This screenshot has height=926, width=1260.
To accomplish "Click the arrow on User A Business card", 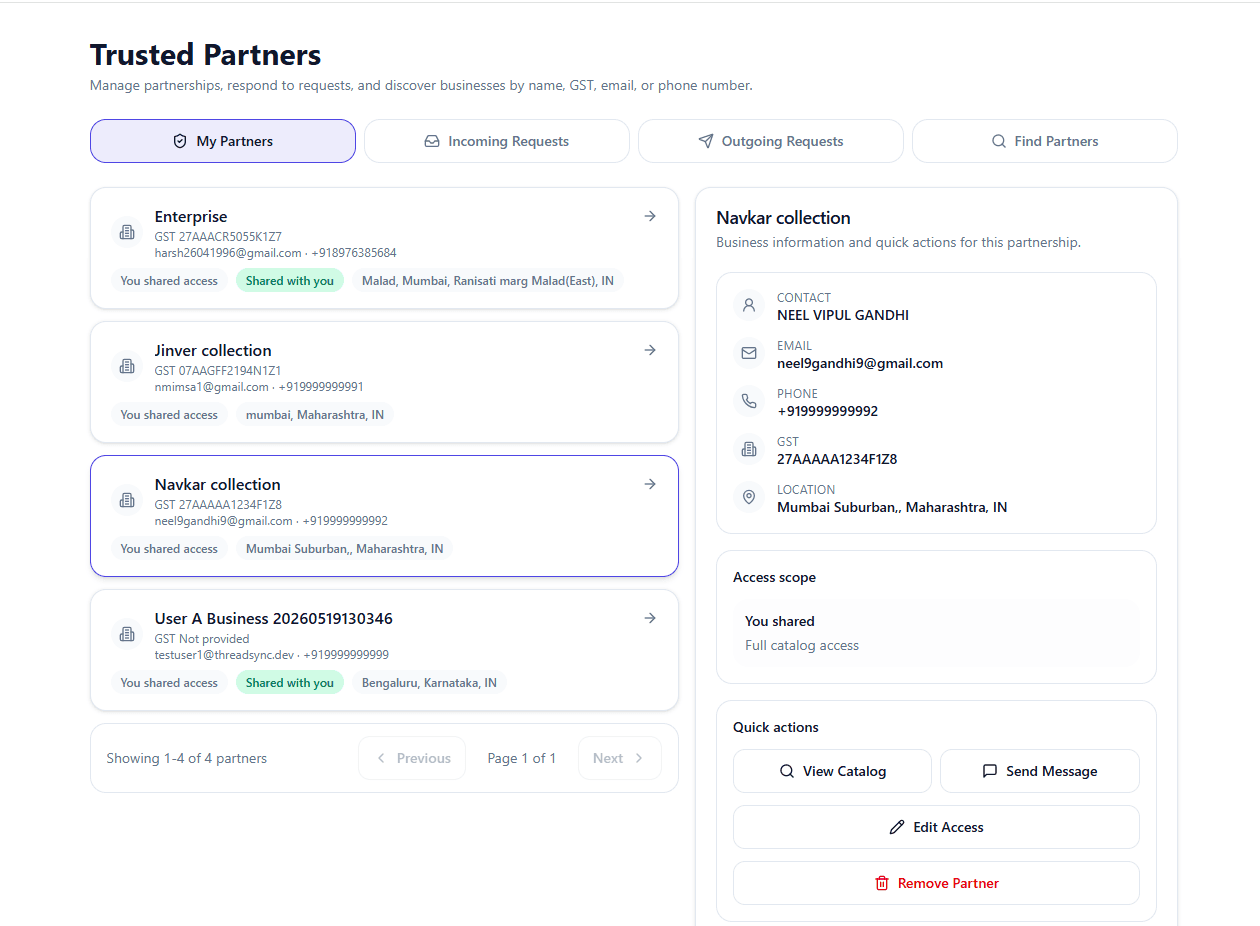I will (650, 618).
